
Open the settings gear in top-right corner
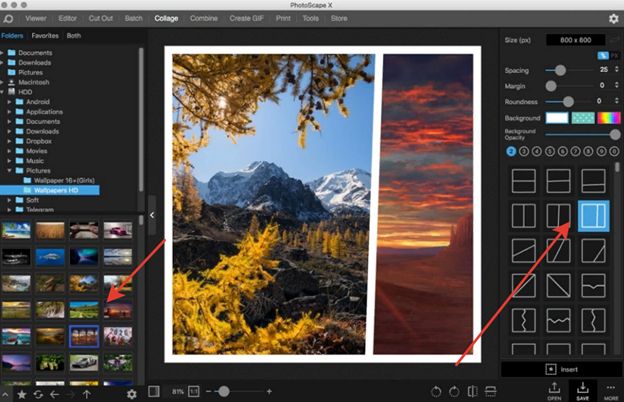[x=613, y=18]
